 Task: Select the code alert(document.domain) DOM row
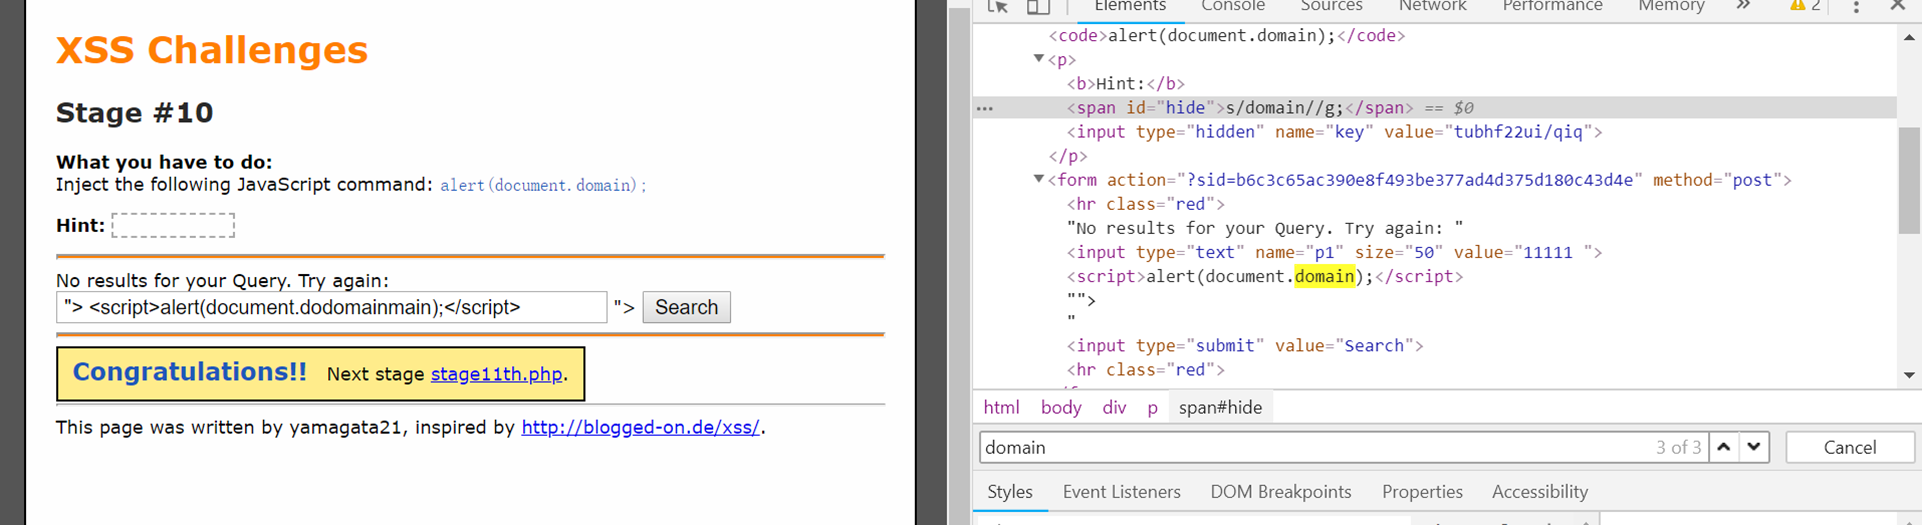pyautogui.click(x=1227, y=36)
